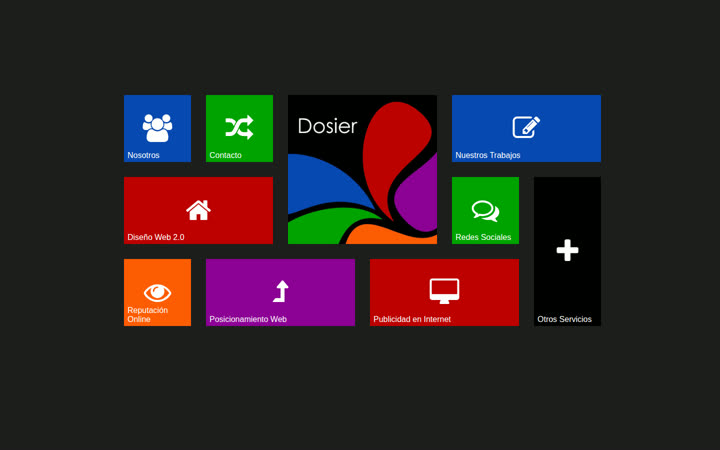The width and height of the screenshot is (720, 450).
Task: Select the Diseño Web 2.0 label
Action: 156,237
